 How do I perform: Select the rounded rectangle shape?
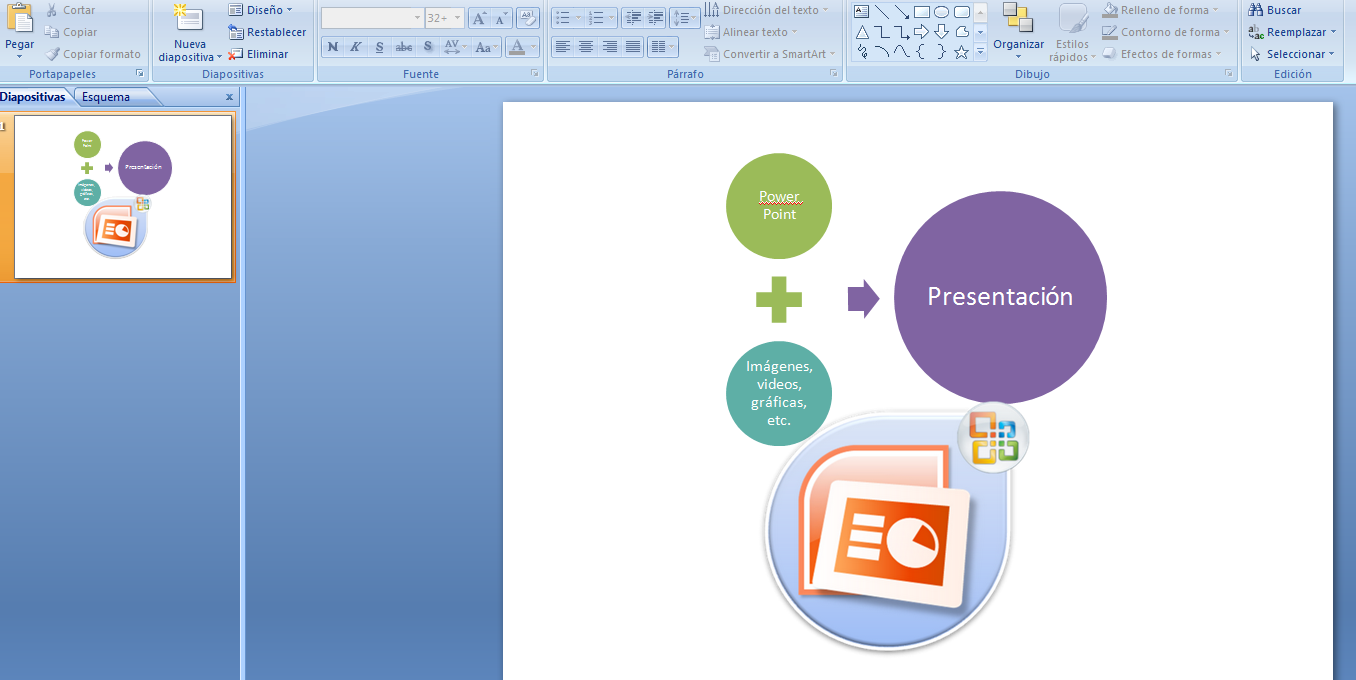[x=962, y=12]
